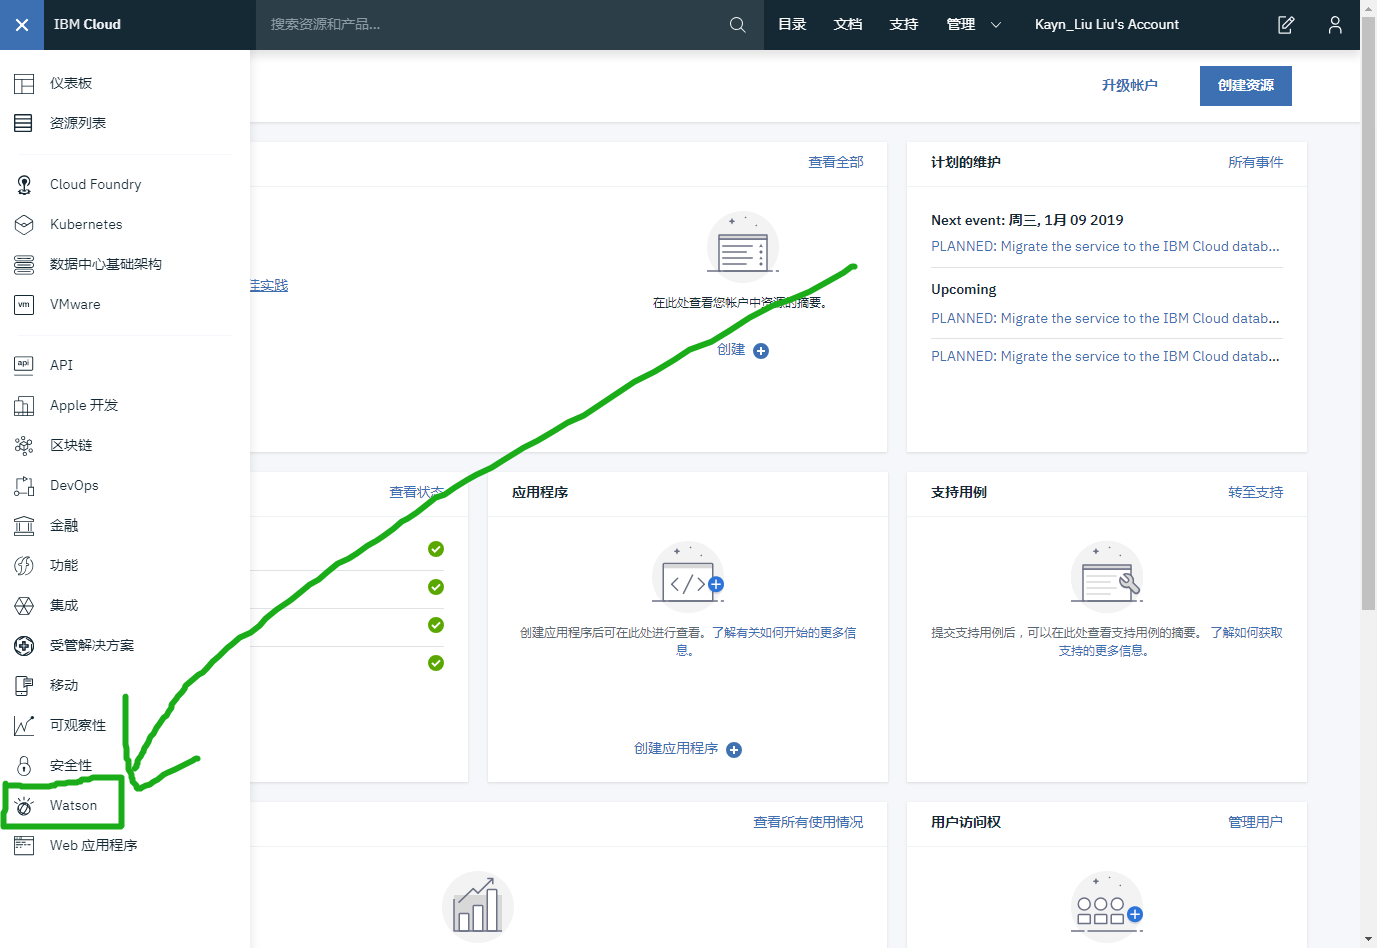The image size is (1377, 948).
Task: Click the search magnifier icon
Action: click(737, 24)
